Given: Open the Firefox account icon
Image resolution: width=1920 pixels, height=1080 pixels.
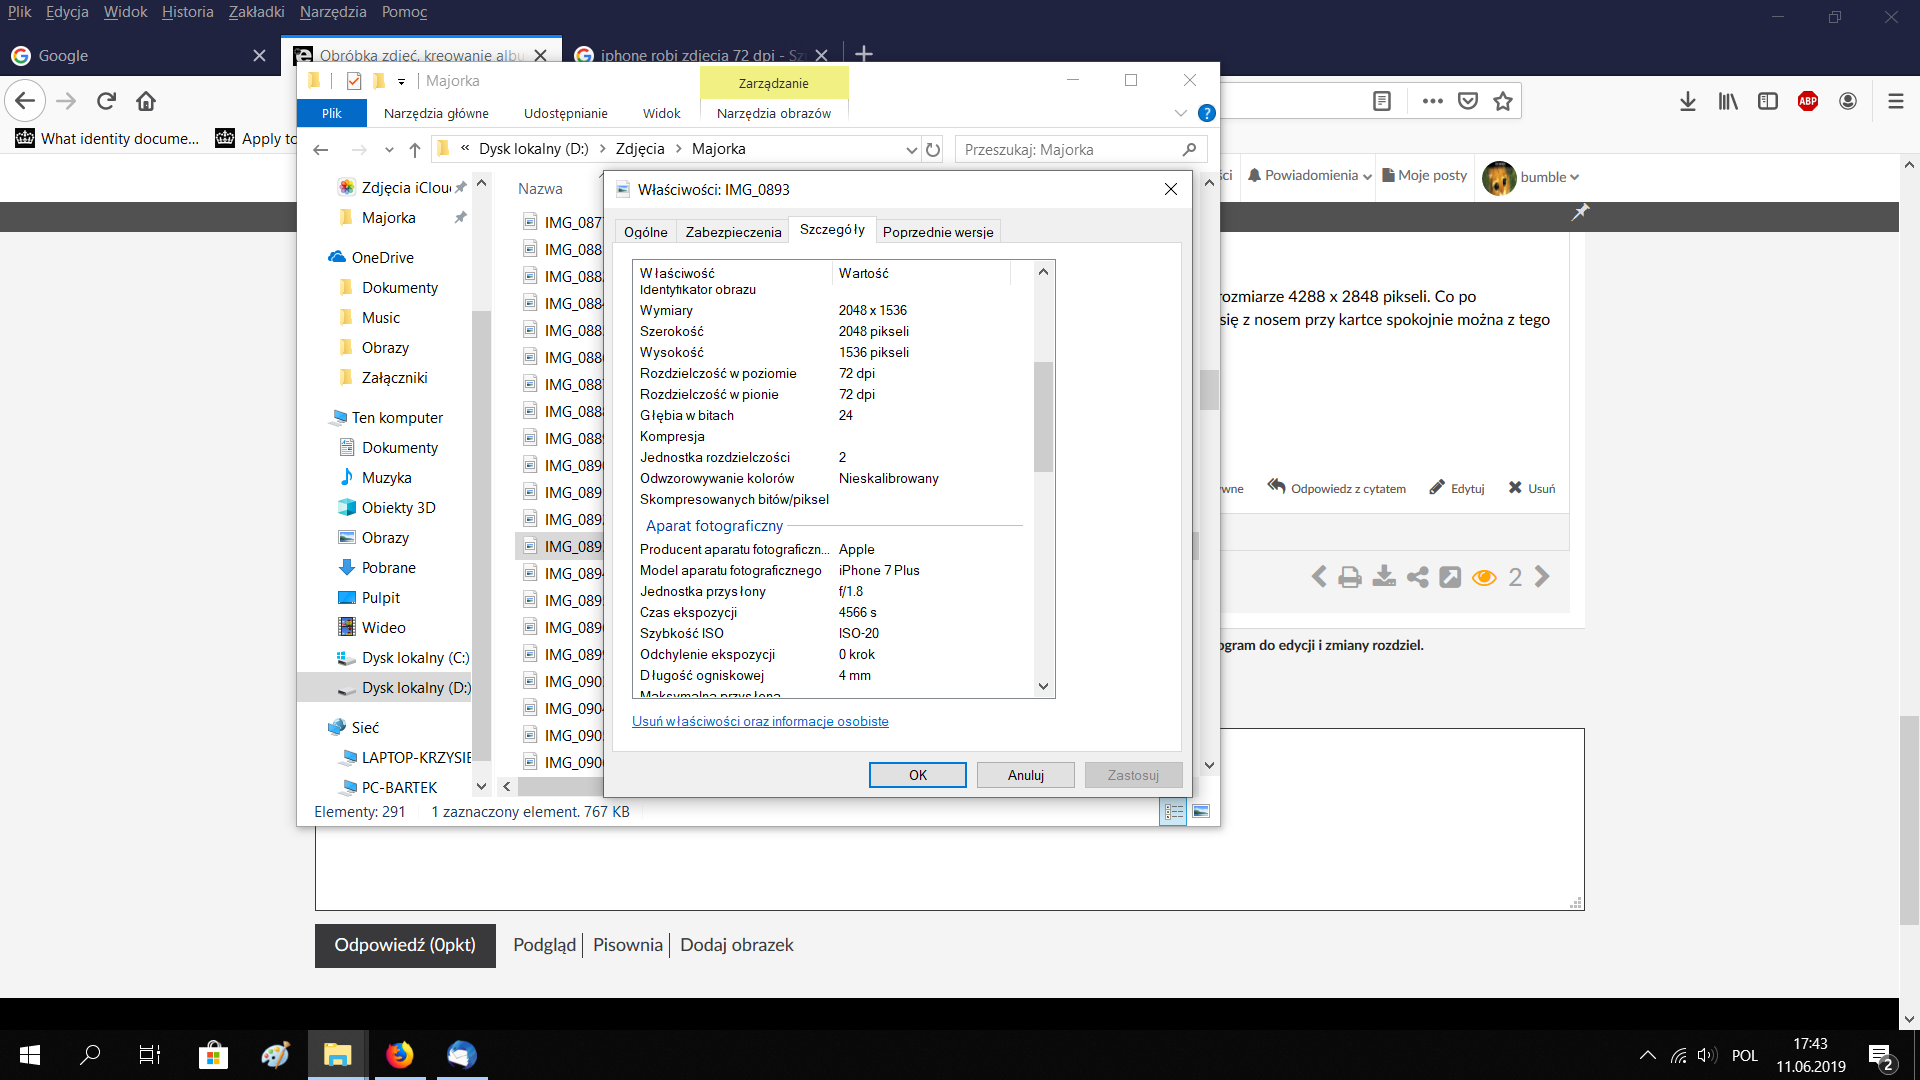Looking at the screenshot, I should click(1848, 101).
